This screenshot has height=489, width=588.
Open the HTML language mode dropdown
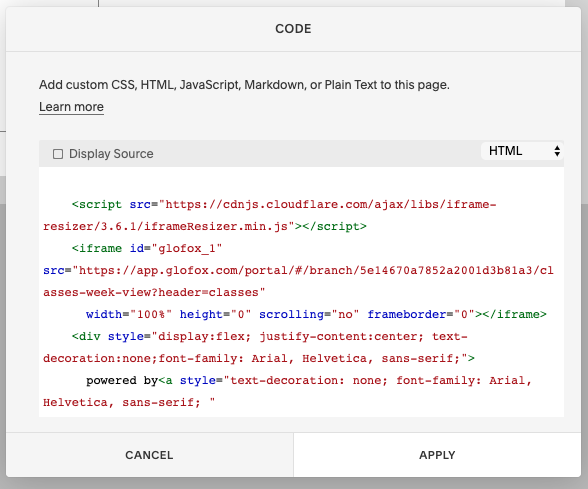[x=522, y=151]
